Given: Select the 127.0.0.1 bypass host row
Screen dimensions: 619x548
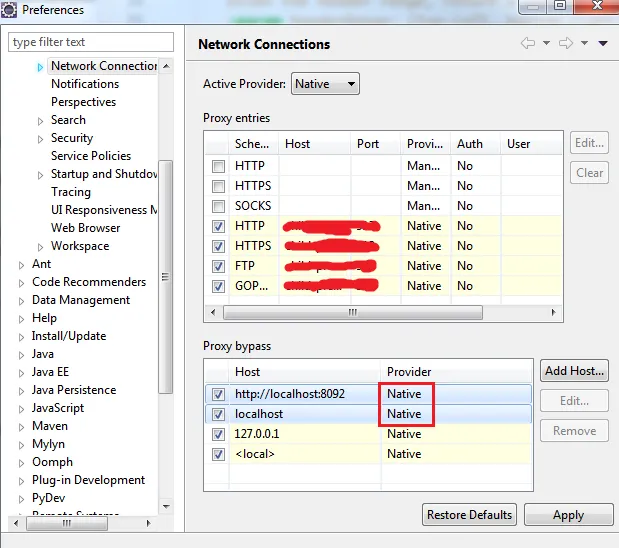Looking at the screenshot, I should [368, 434].
